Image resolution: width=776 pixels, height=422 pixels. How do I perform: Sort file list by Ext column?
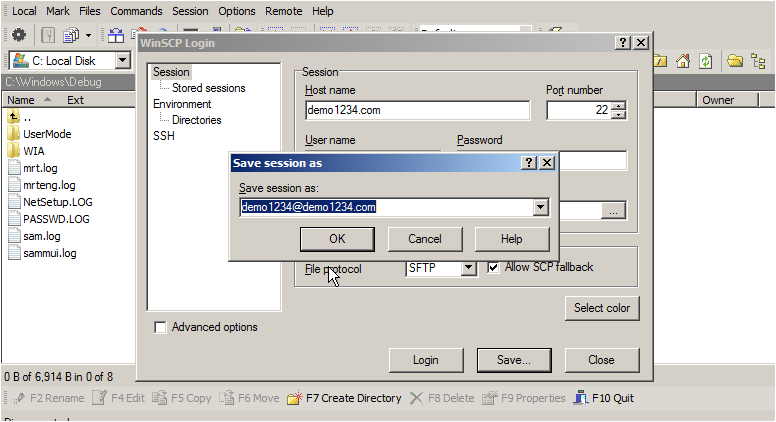point(75,100)
